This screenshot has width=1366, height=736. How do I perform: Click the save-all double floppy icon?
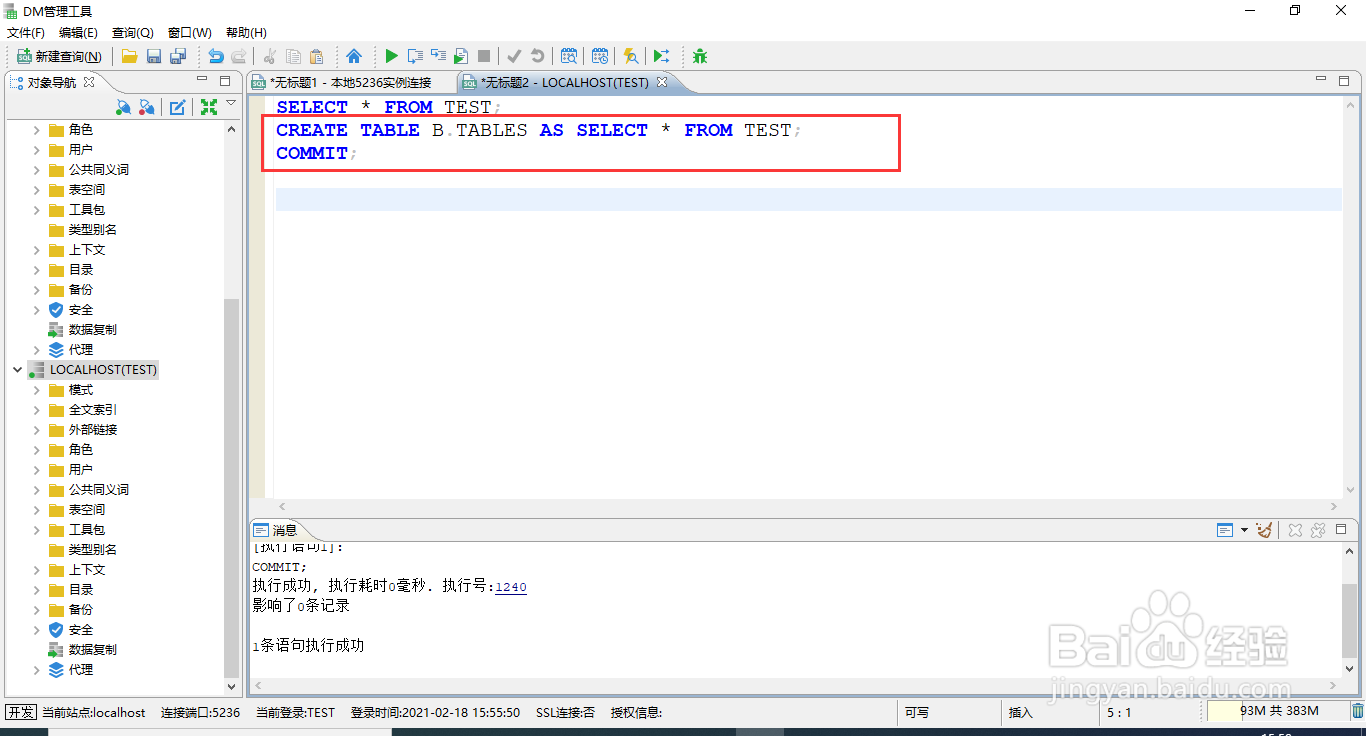178,57
